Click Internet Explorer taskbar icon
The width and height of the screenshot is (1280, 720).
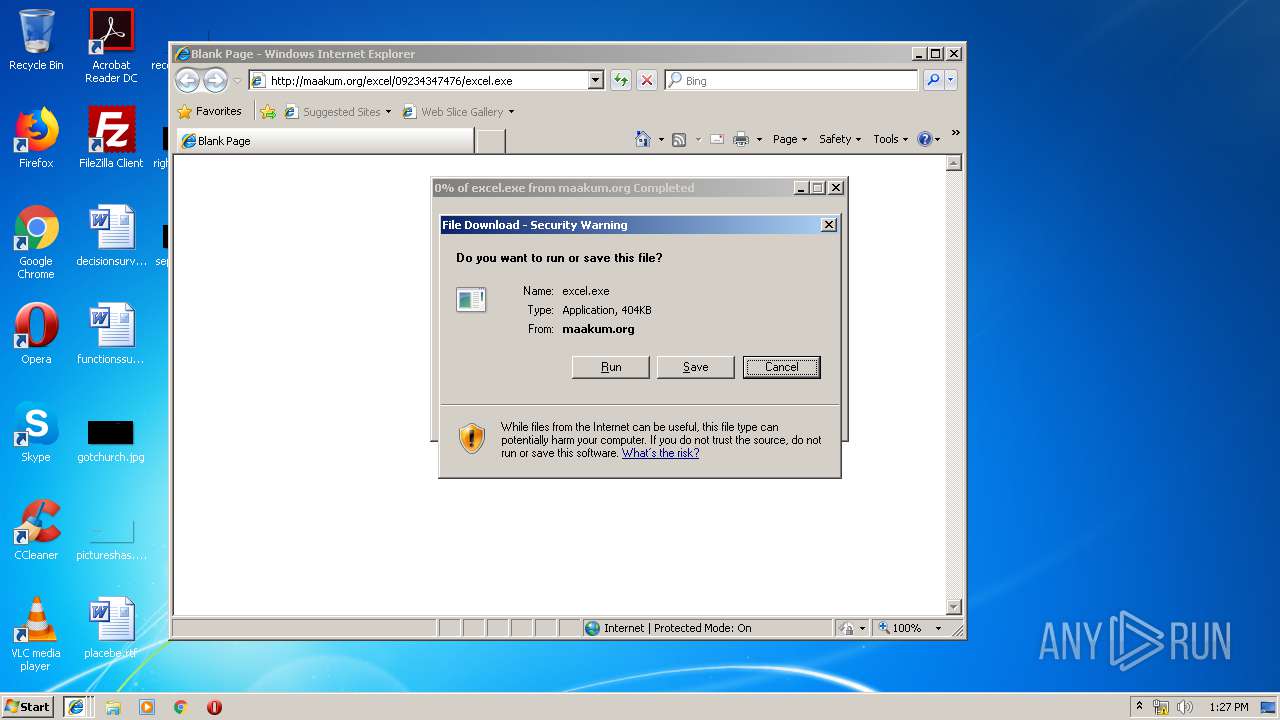click(77, 706)
